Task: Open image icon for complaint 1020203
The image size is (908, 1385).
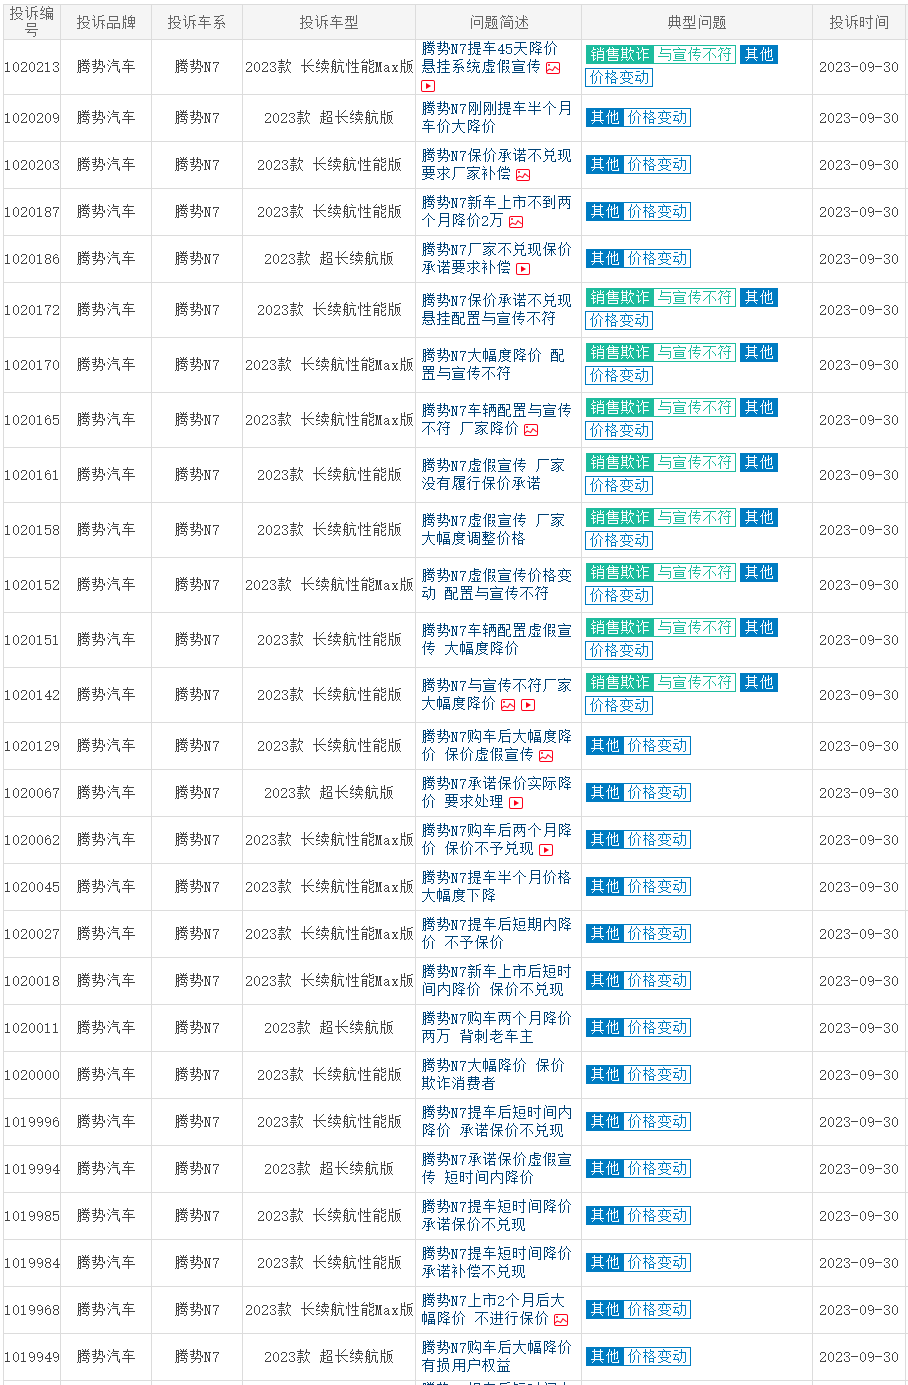Action: click(523, 175)
